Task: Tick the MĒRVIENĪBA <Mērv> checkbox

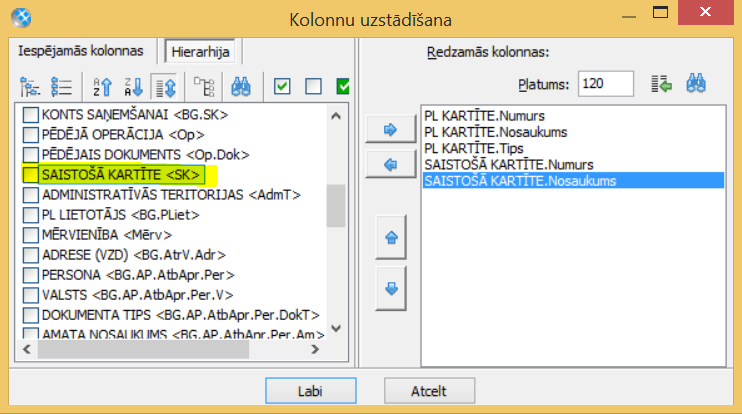Action: coord(31,235)
